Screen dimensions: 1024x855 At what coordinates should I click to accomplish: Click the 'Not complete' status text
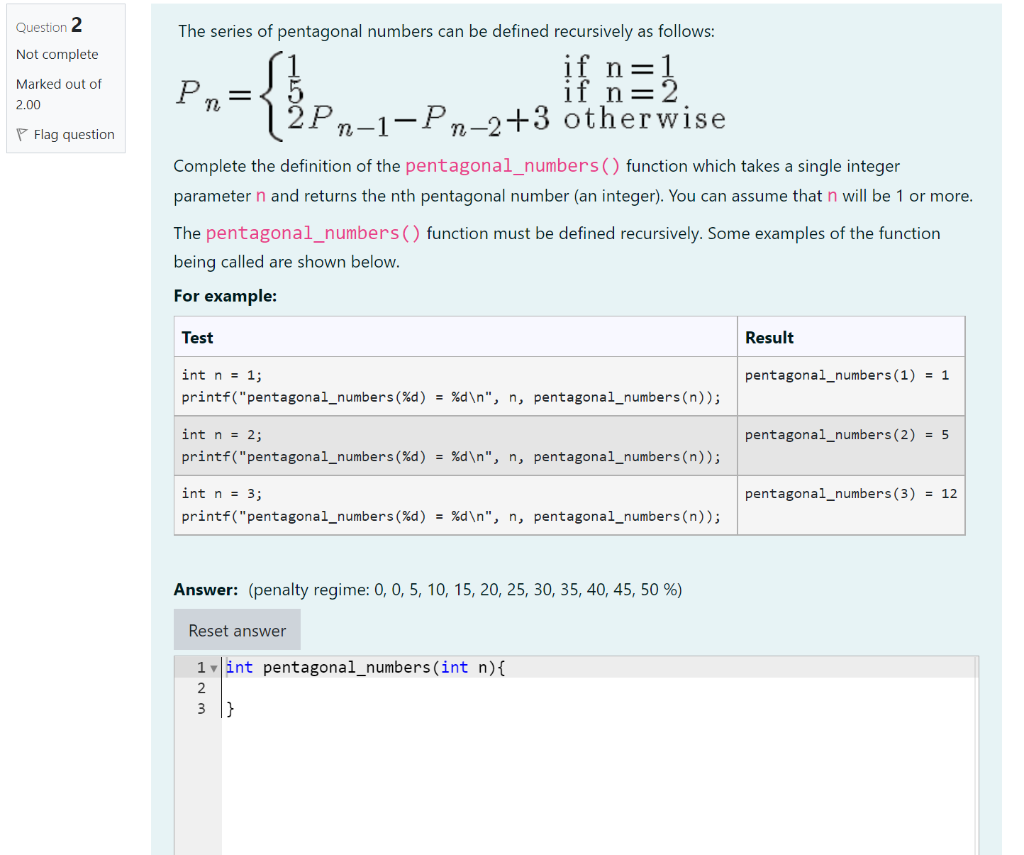[x=57, y=55]
